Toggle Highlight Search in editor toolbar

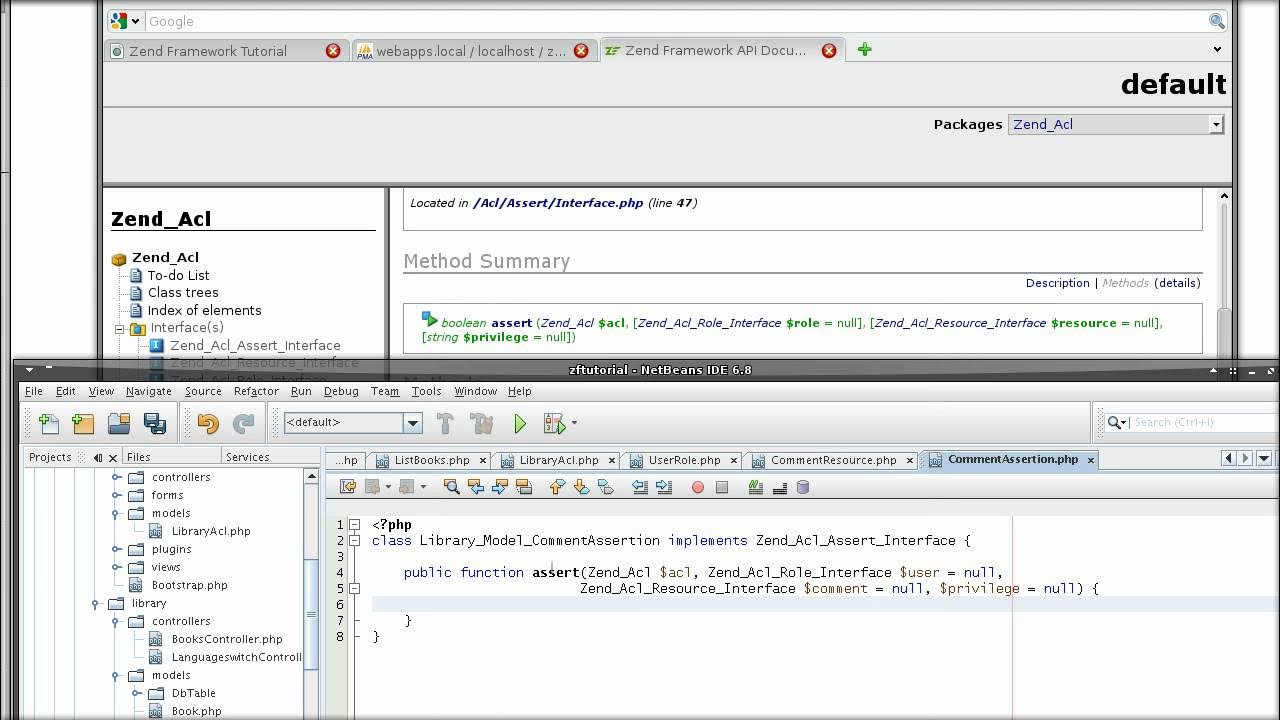[523, 487]
